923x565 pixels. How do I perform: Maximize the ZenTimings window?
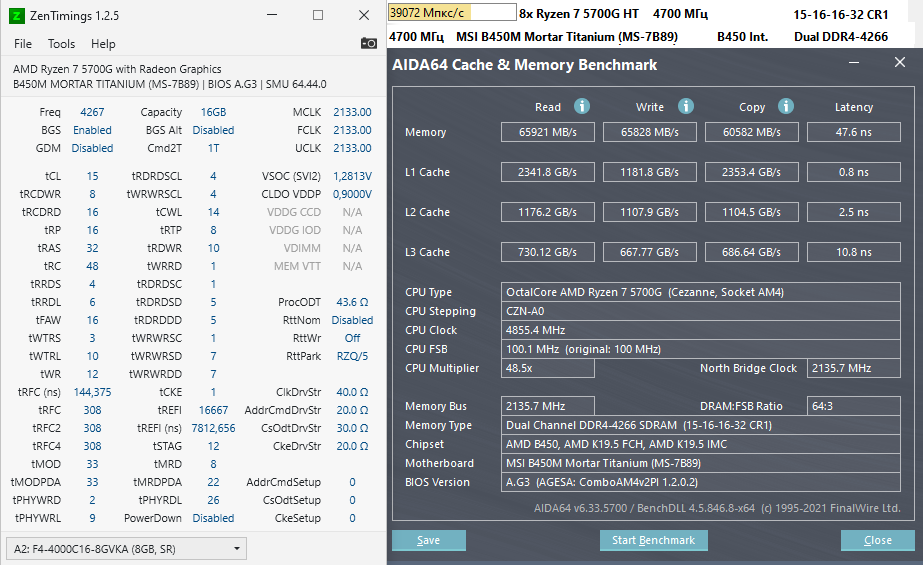[x=318, y=15]
